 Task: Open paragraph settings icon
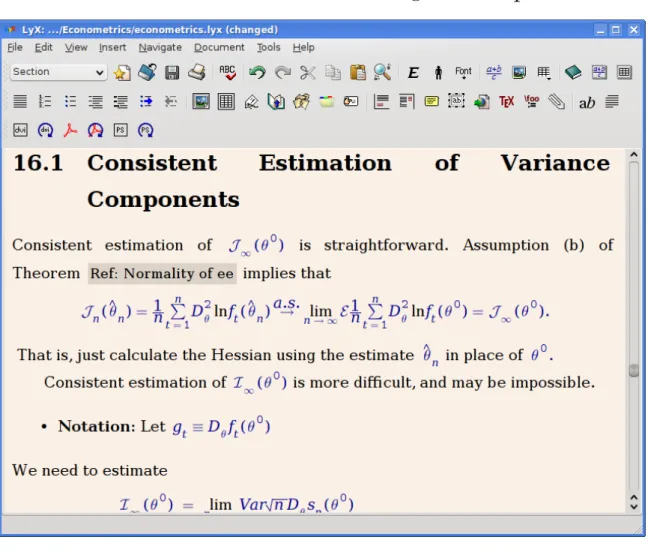coord(612,102)
